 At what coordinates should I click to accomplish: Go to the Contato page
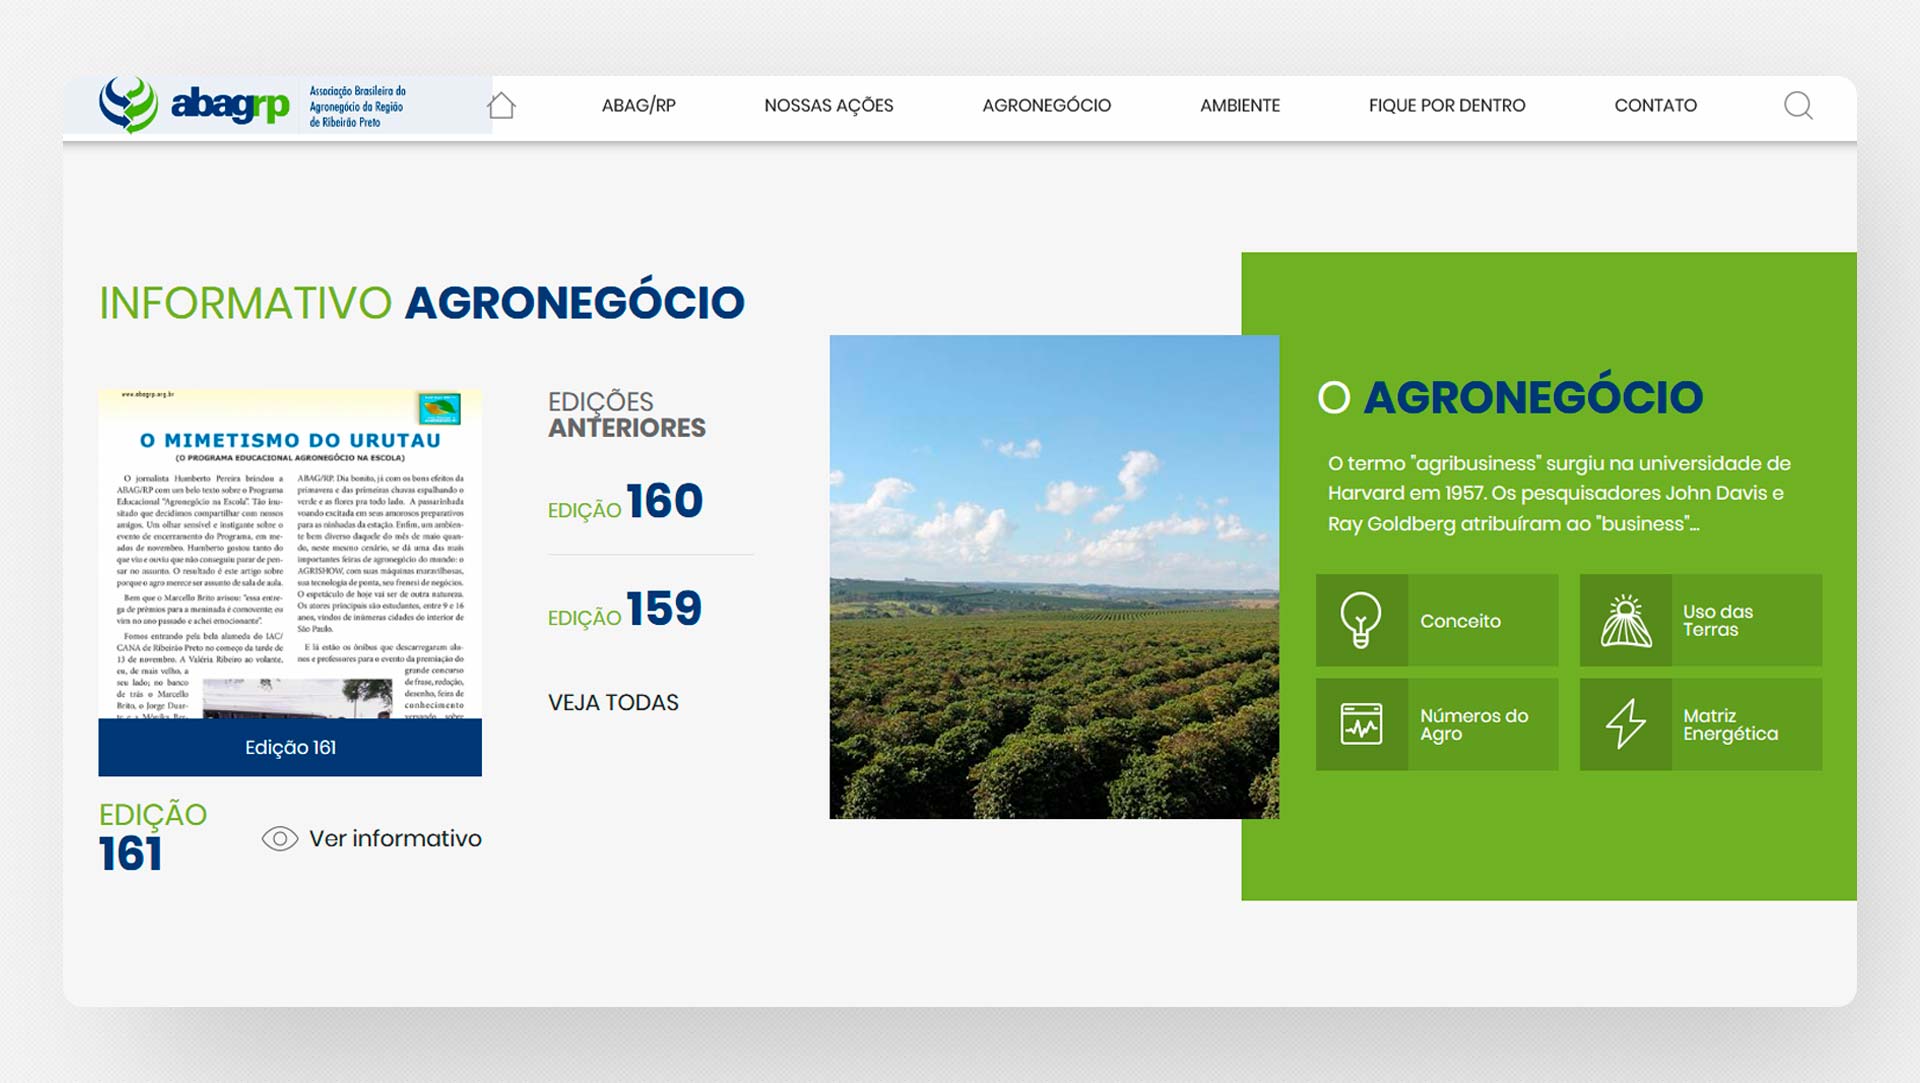point(1655,105)
